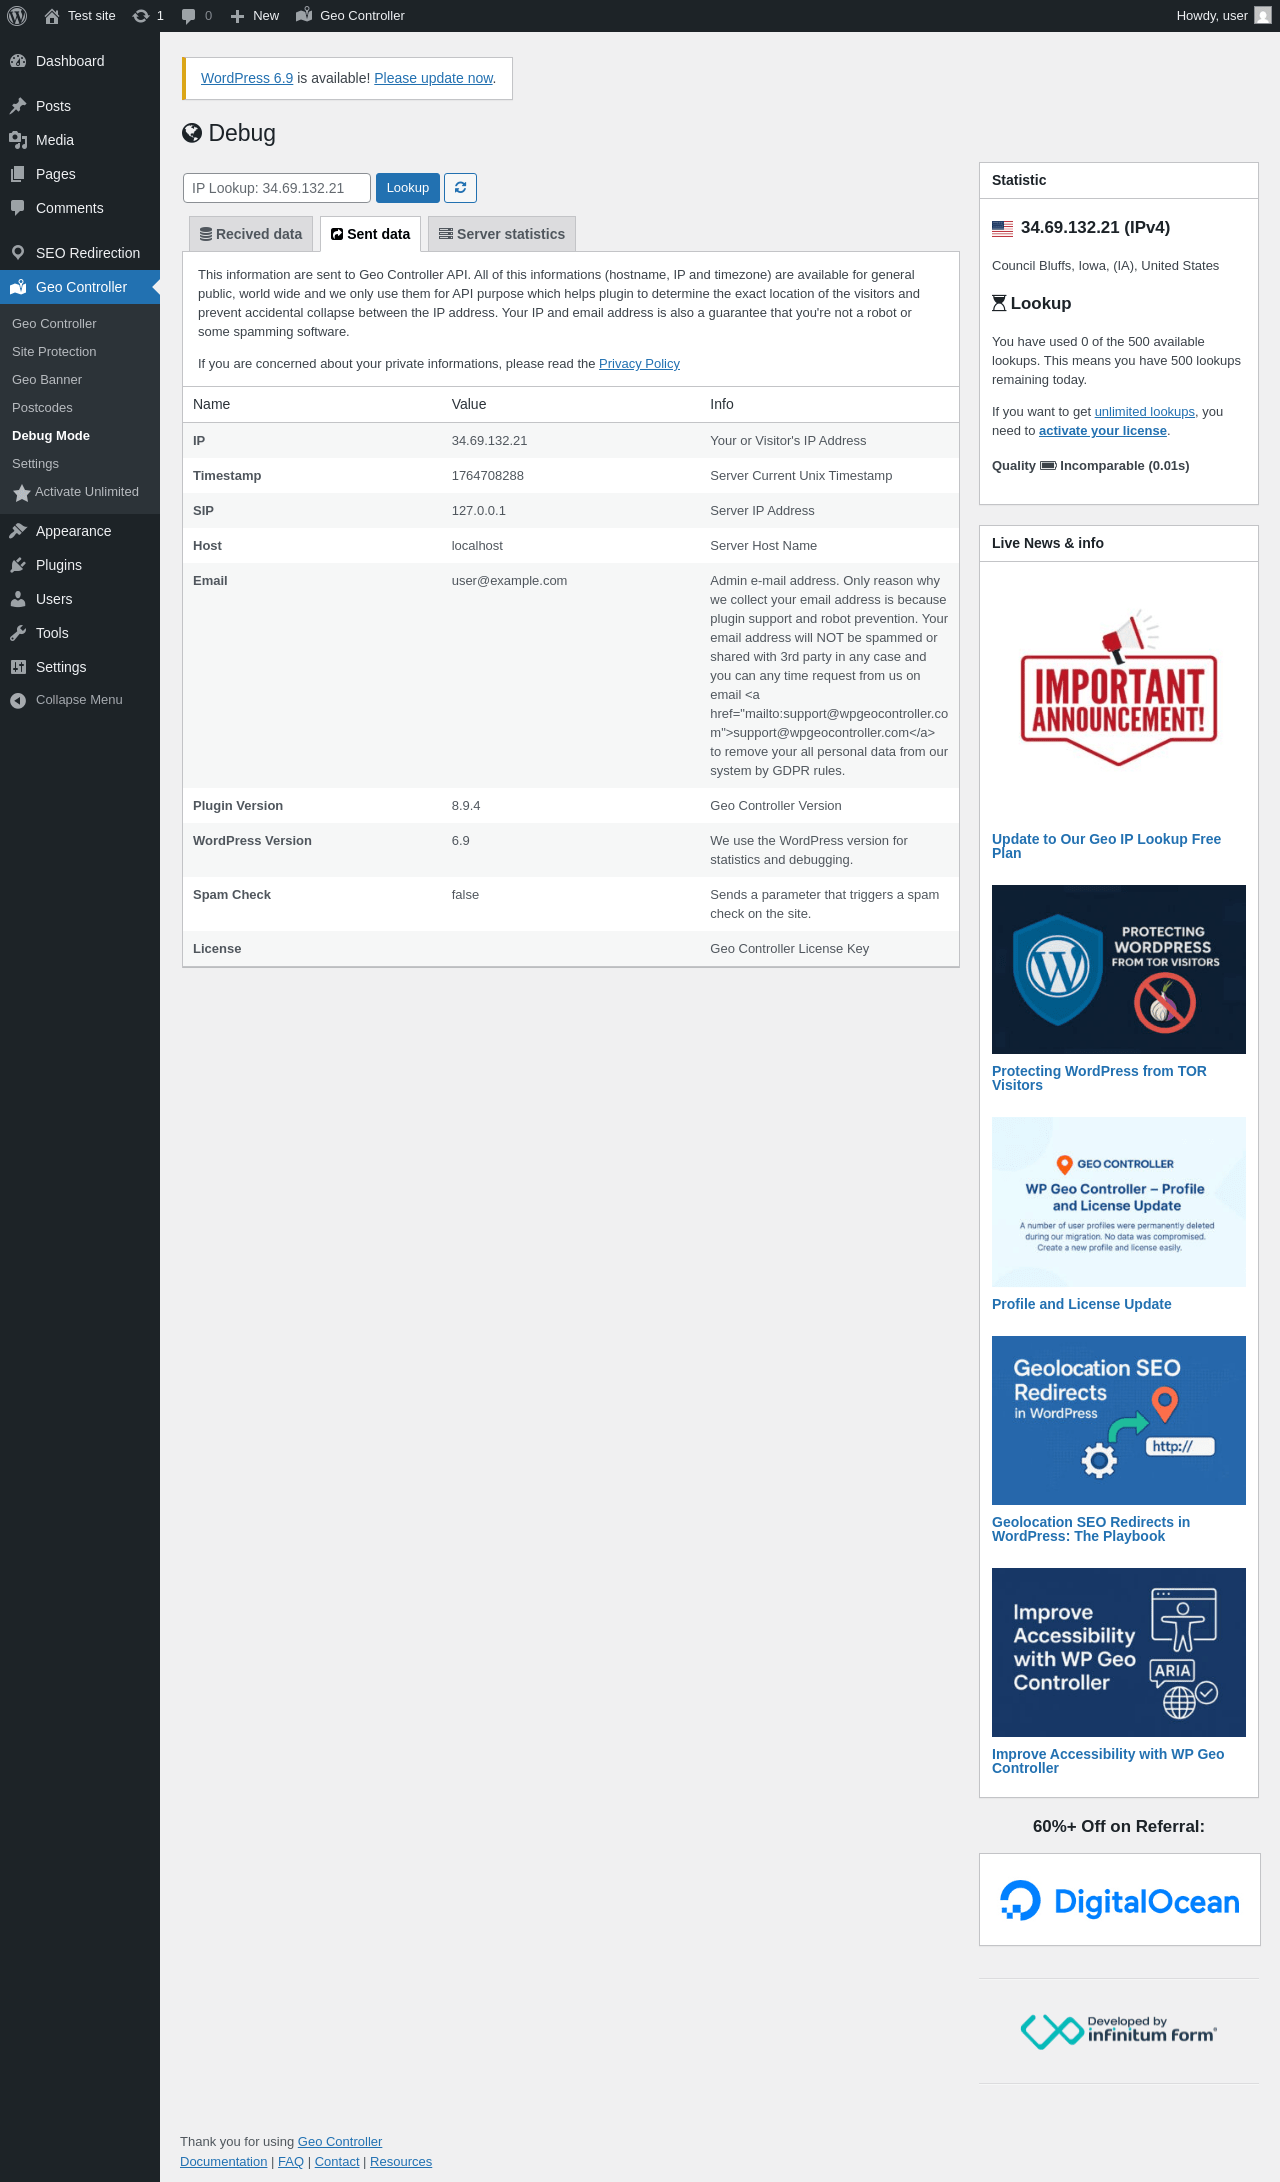
Task: Open the New content dropdown in admin bar
Action: click(255, 16)
